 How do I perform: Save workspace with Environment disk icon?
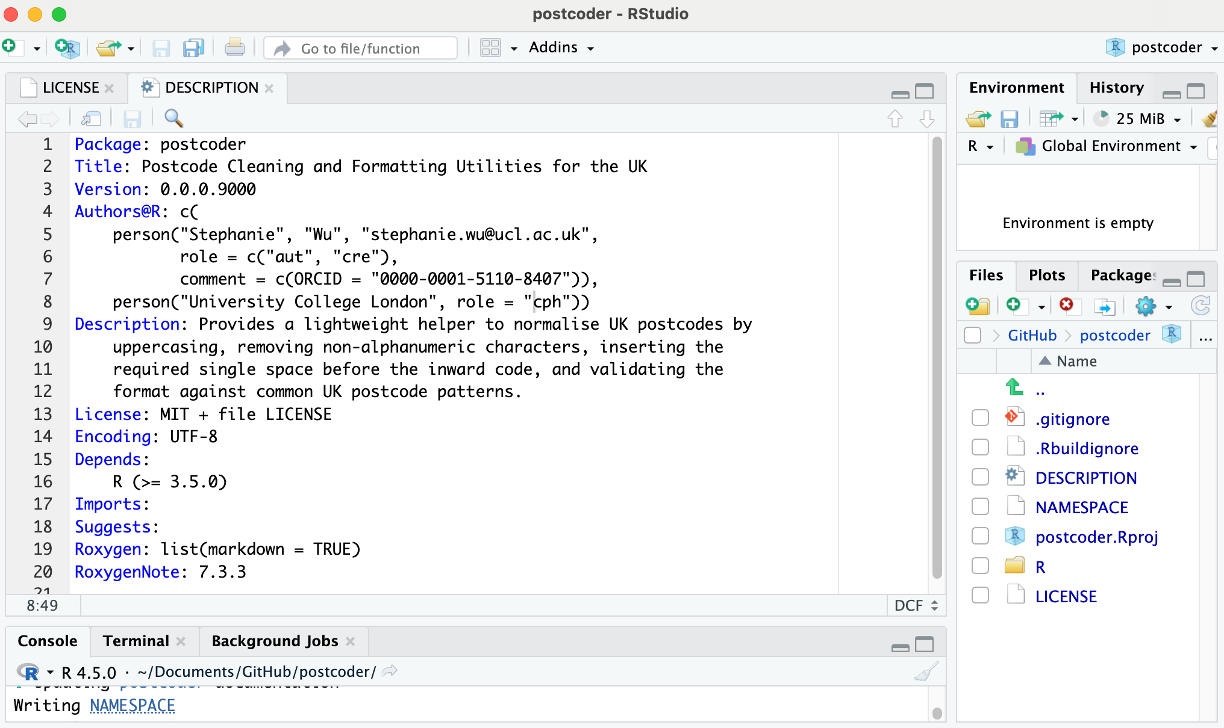tap(1010, 119)
